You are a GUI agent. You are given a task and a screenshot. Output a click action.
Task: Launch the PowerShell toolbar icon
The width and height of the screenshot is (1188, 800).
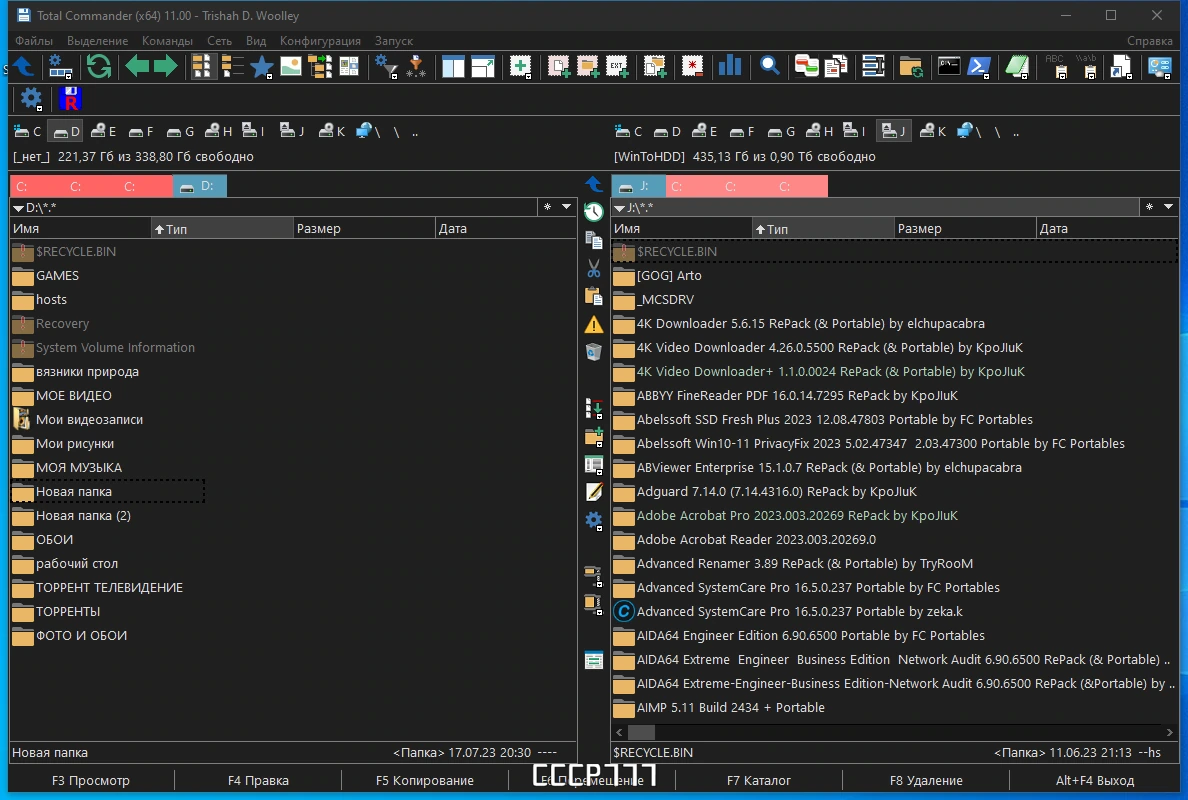pyautogui.click(x=979, y=67)
